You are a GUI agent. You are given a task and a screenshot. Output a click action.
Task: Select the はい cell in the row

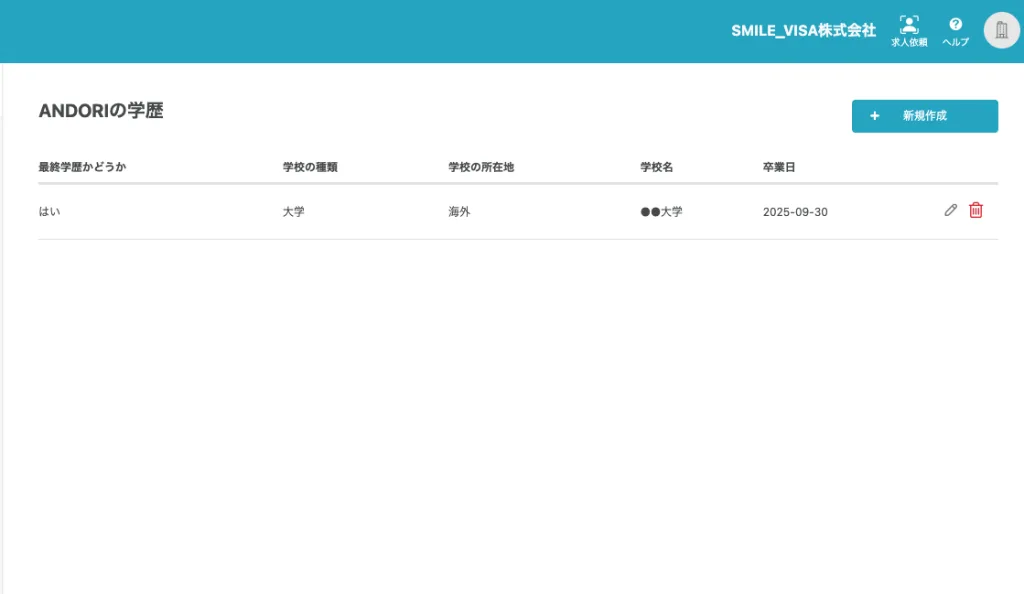(49, 212)
